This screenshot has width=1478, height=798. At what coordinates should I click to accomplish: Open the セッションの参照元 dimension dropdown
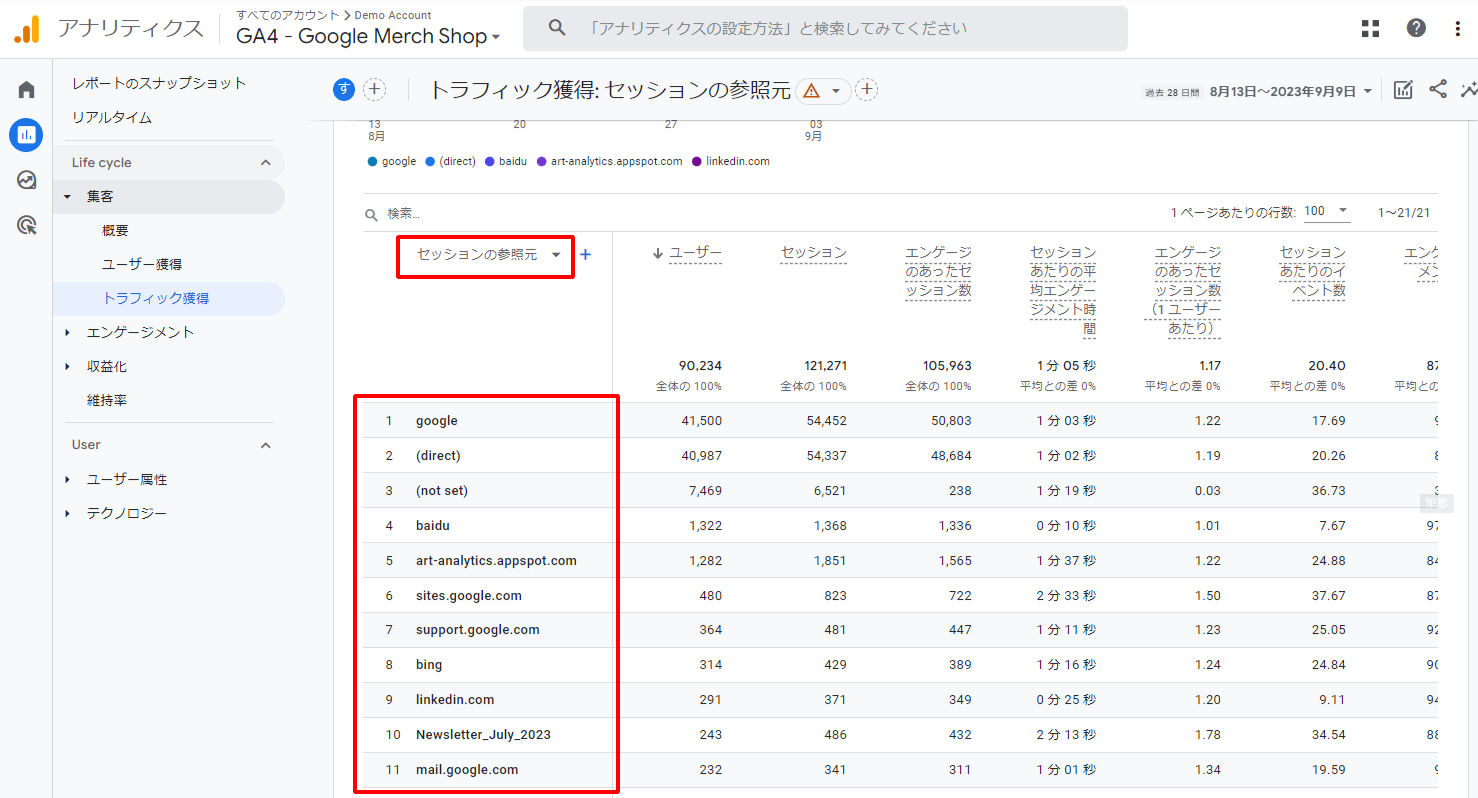coord(489,255)
